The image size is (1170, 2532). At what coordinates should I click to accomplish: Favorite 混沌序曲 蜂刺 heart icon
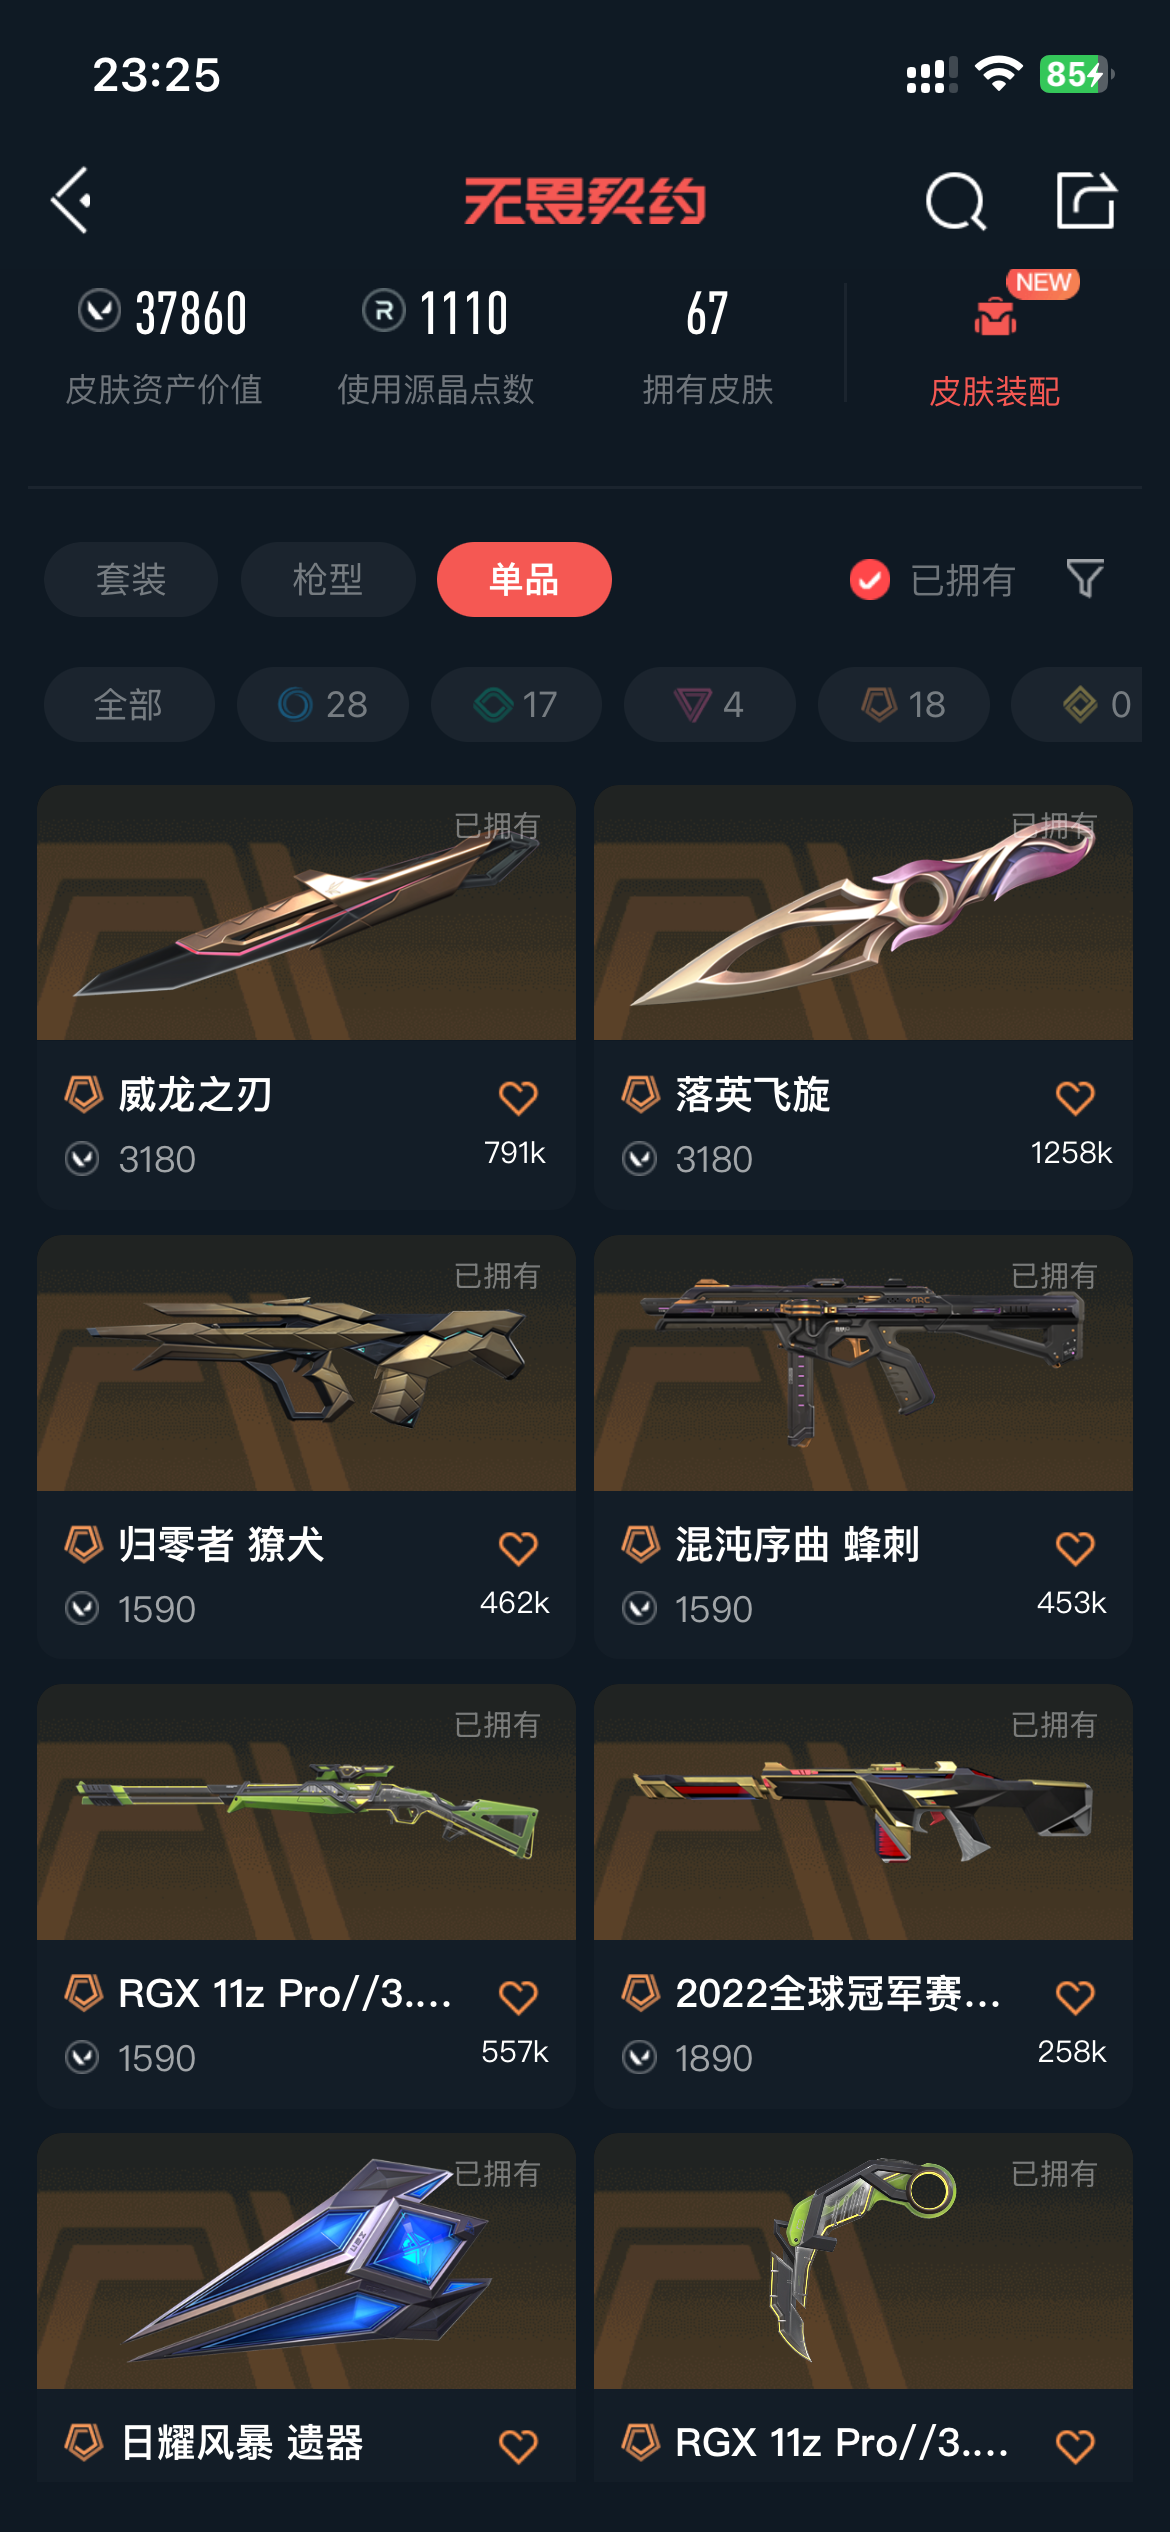tap(1075, 1548)
